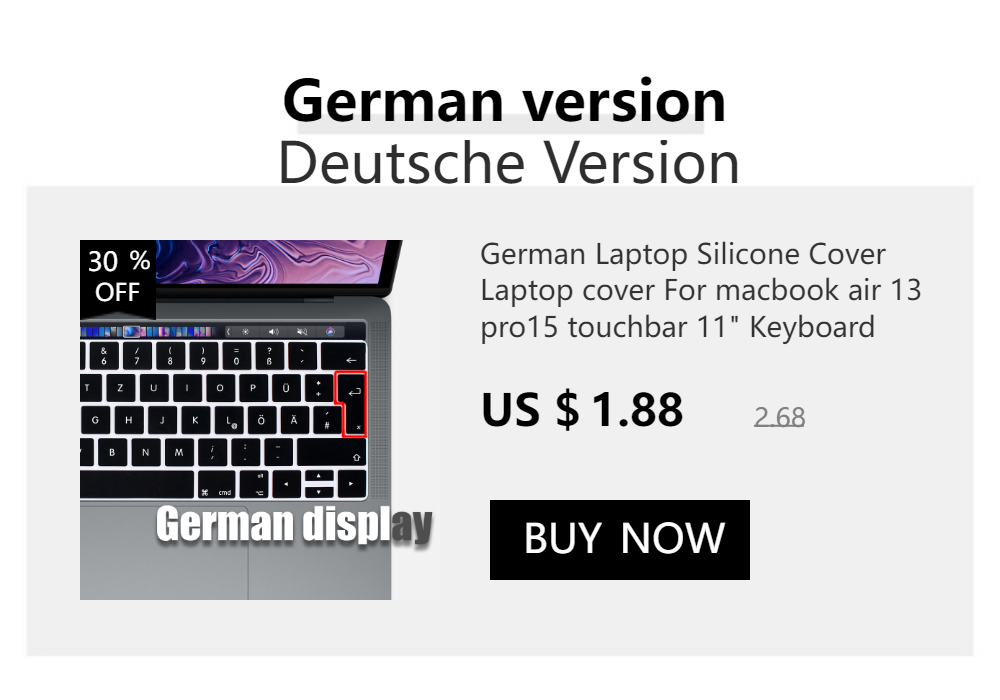Viewport: 1000px width, 700px height.
Task: Click the touch bar brightness icon
Action: [x=246, y=332]
